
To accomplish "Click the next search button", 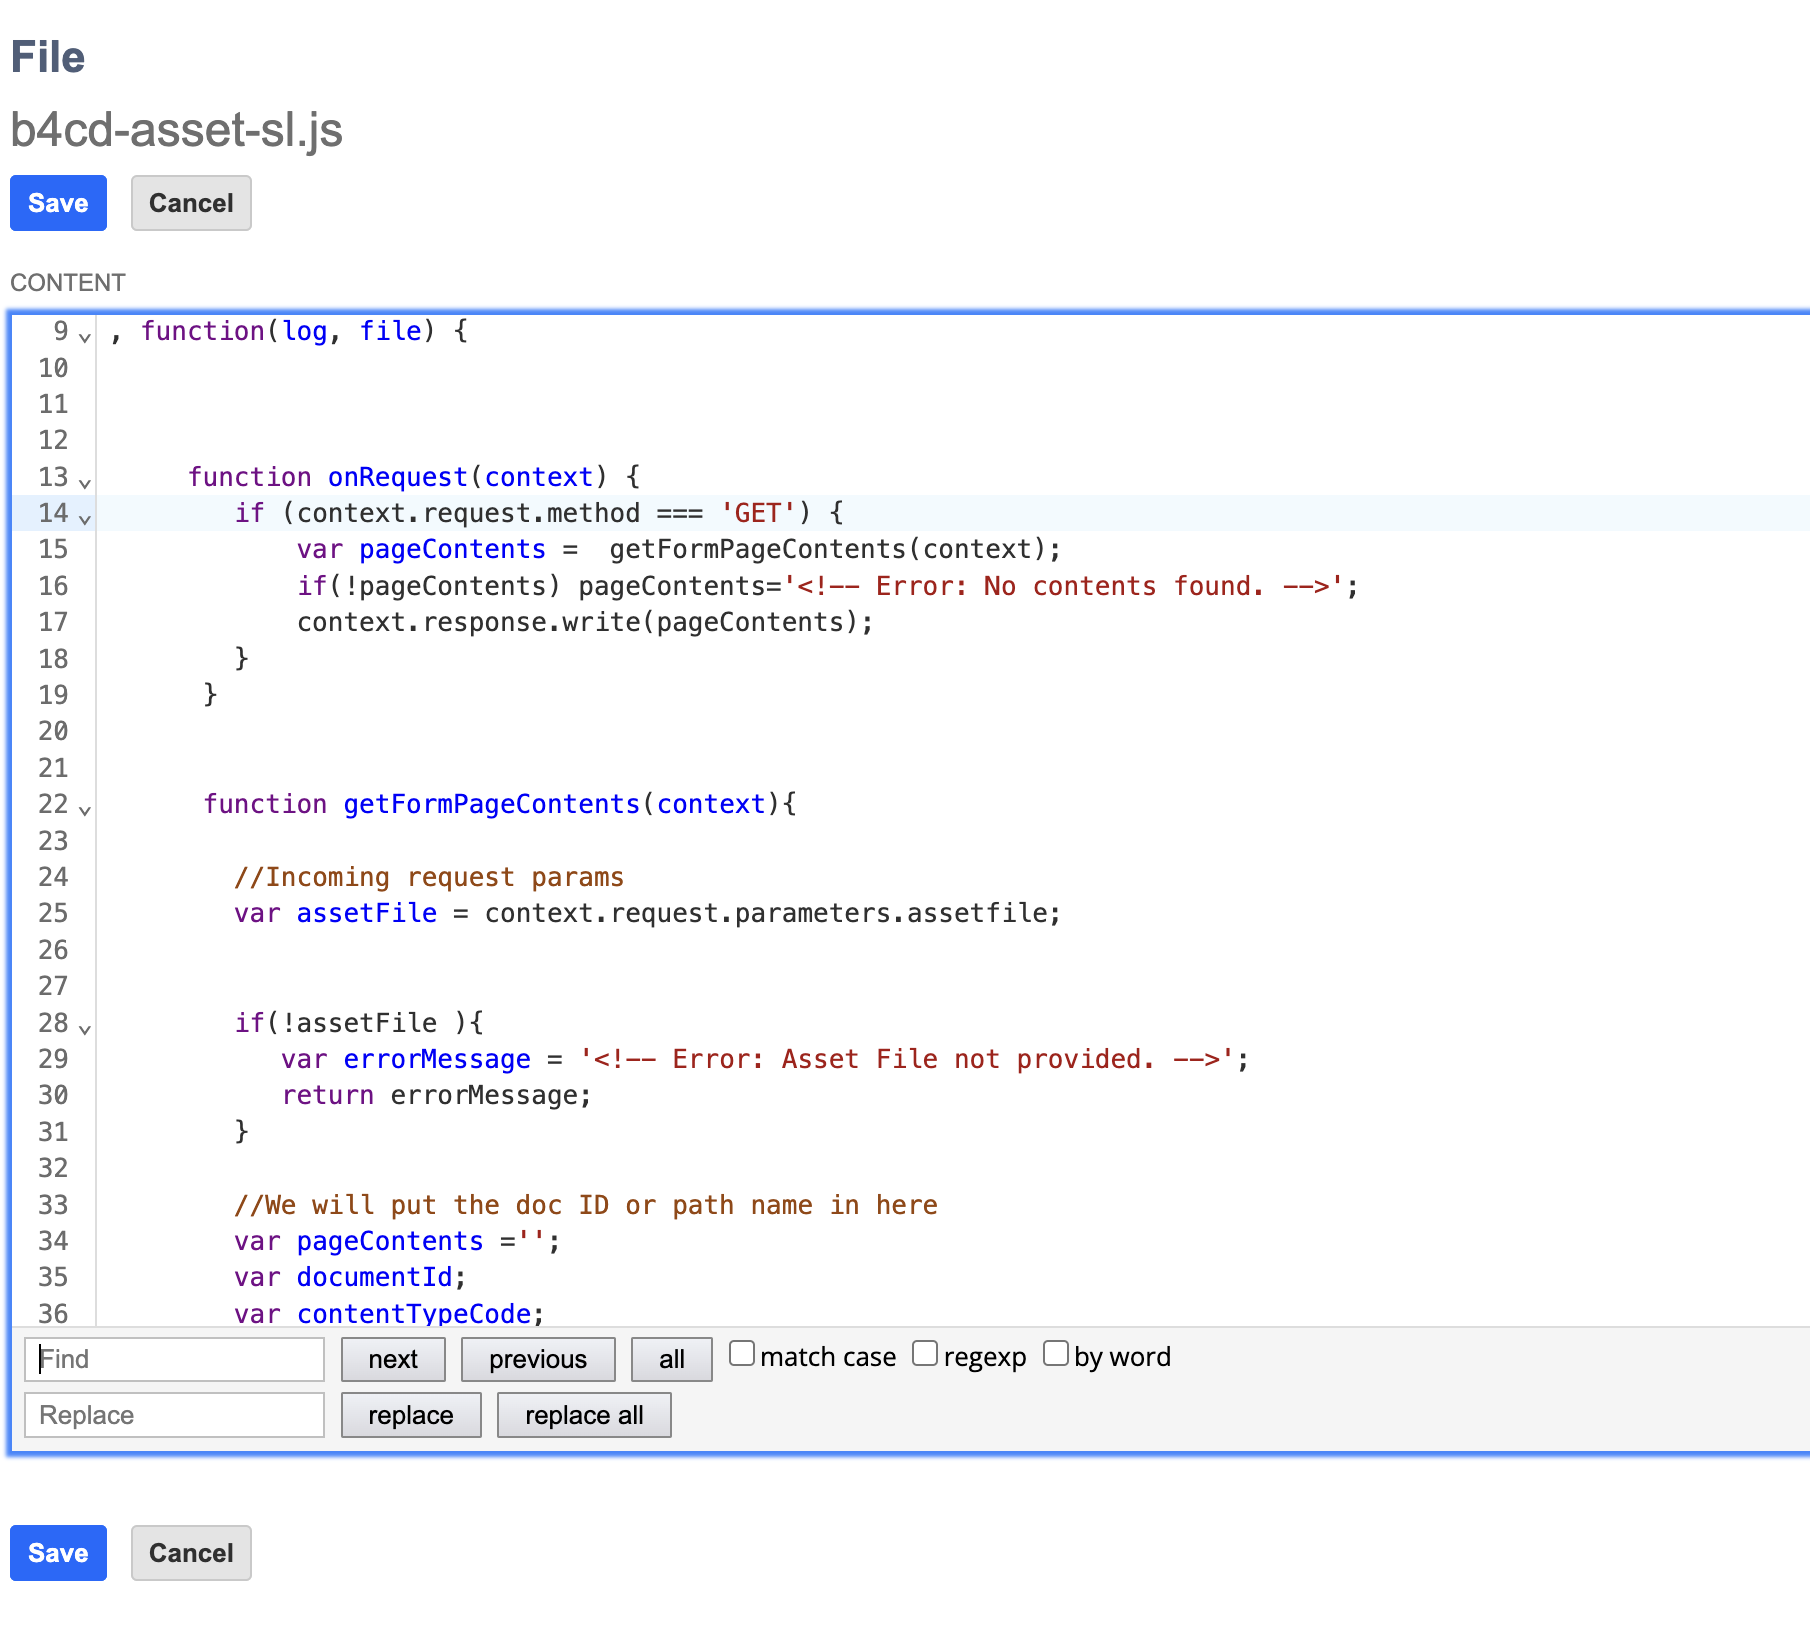I will (393, 1359).
